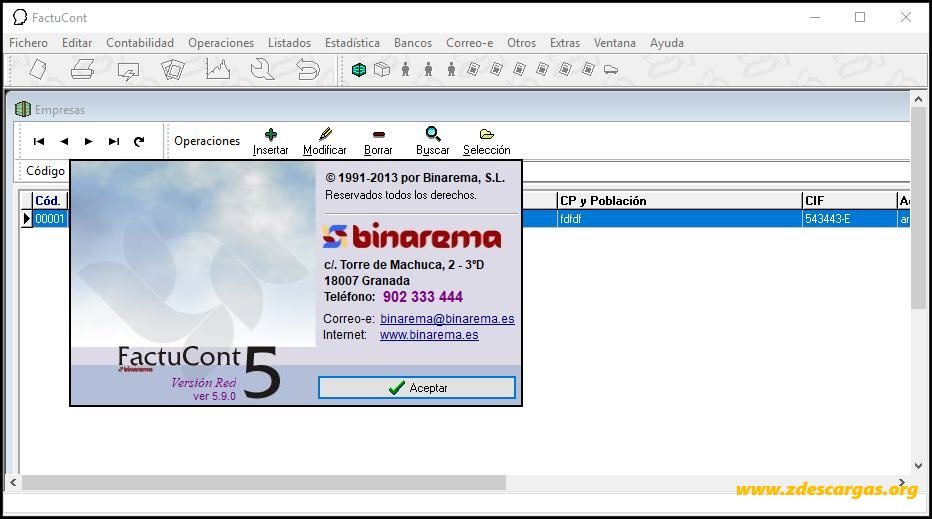The image size is (932, 519).
Task: Click the CP y Población column header
Action: pyautogui.click(x=679, y=201)
